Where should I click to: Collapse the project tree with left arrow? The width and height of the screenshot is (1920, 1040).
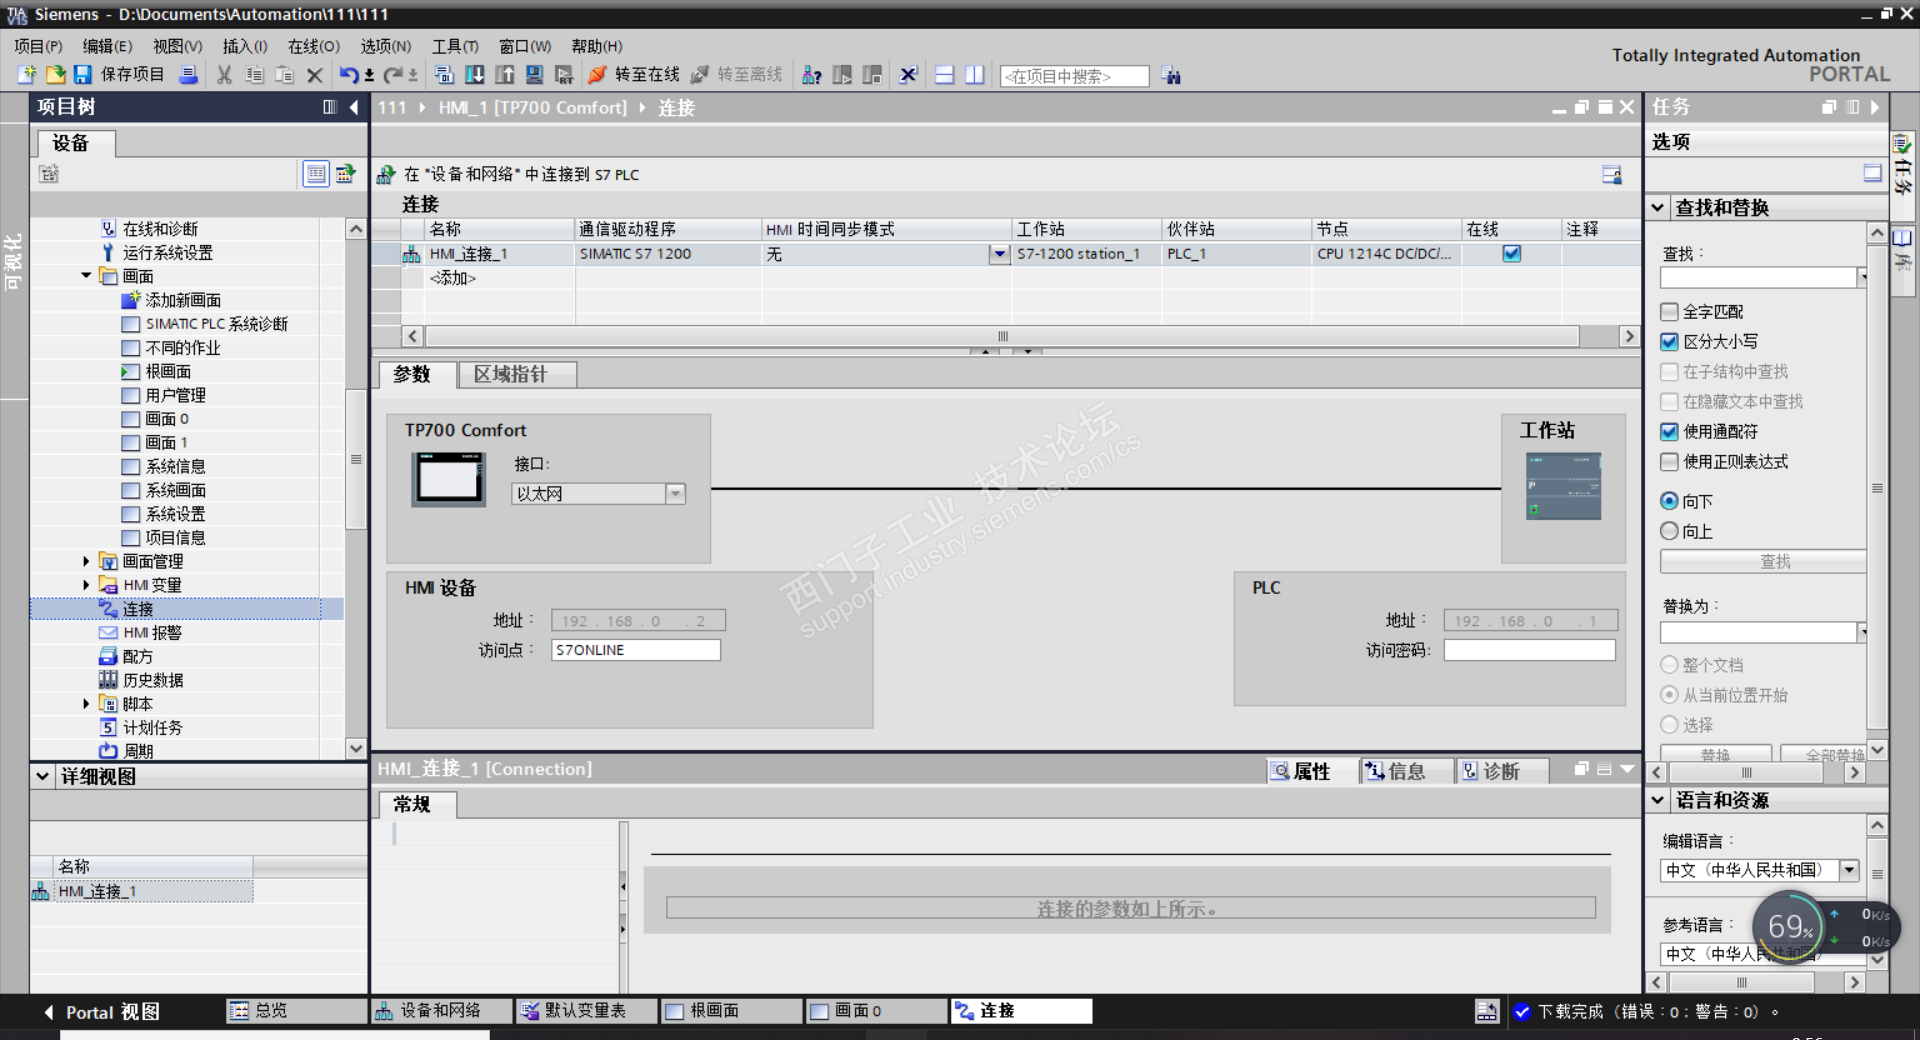pyautogui.click(x=354, y=107)
